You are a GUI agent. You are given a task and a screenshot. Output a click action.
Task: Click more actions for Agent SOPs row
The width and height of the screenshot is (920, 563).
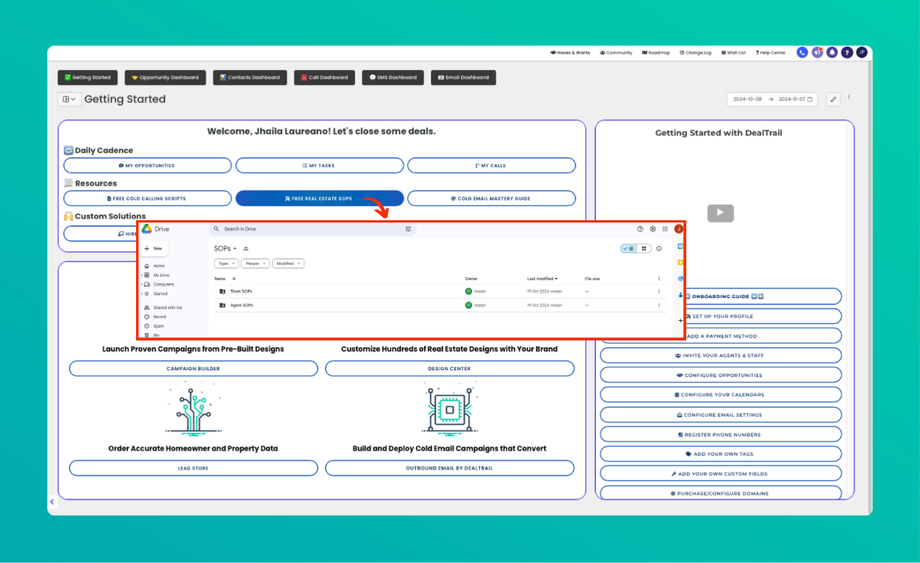pos(659,305)
